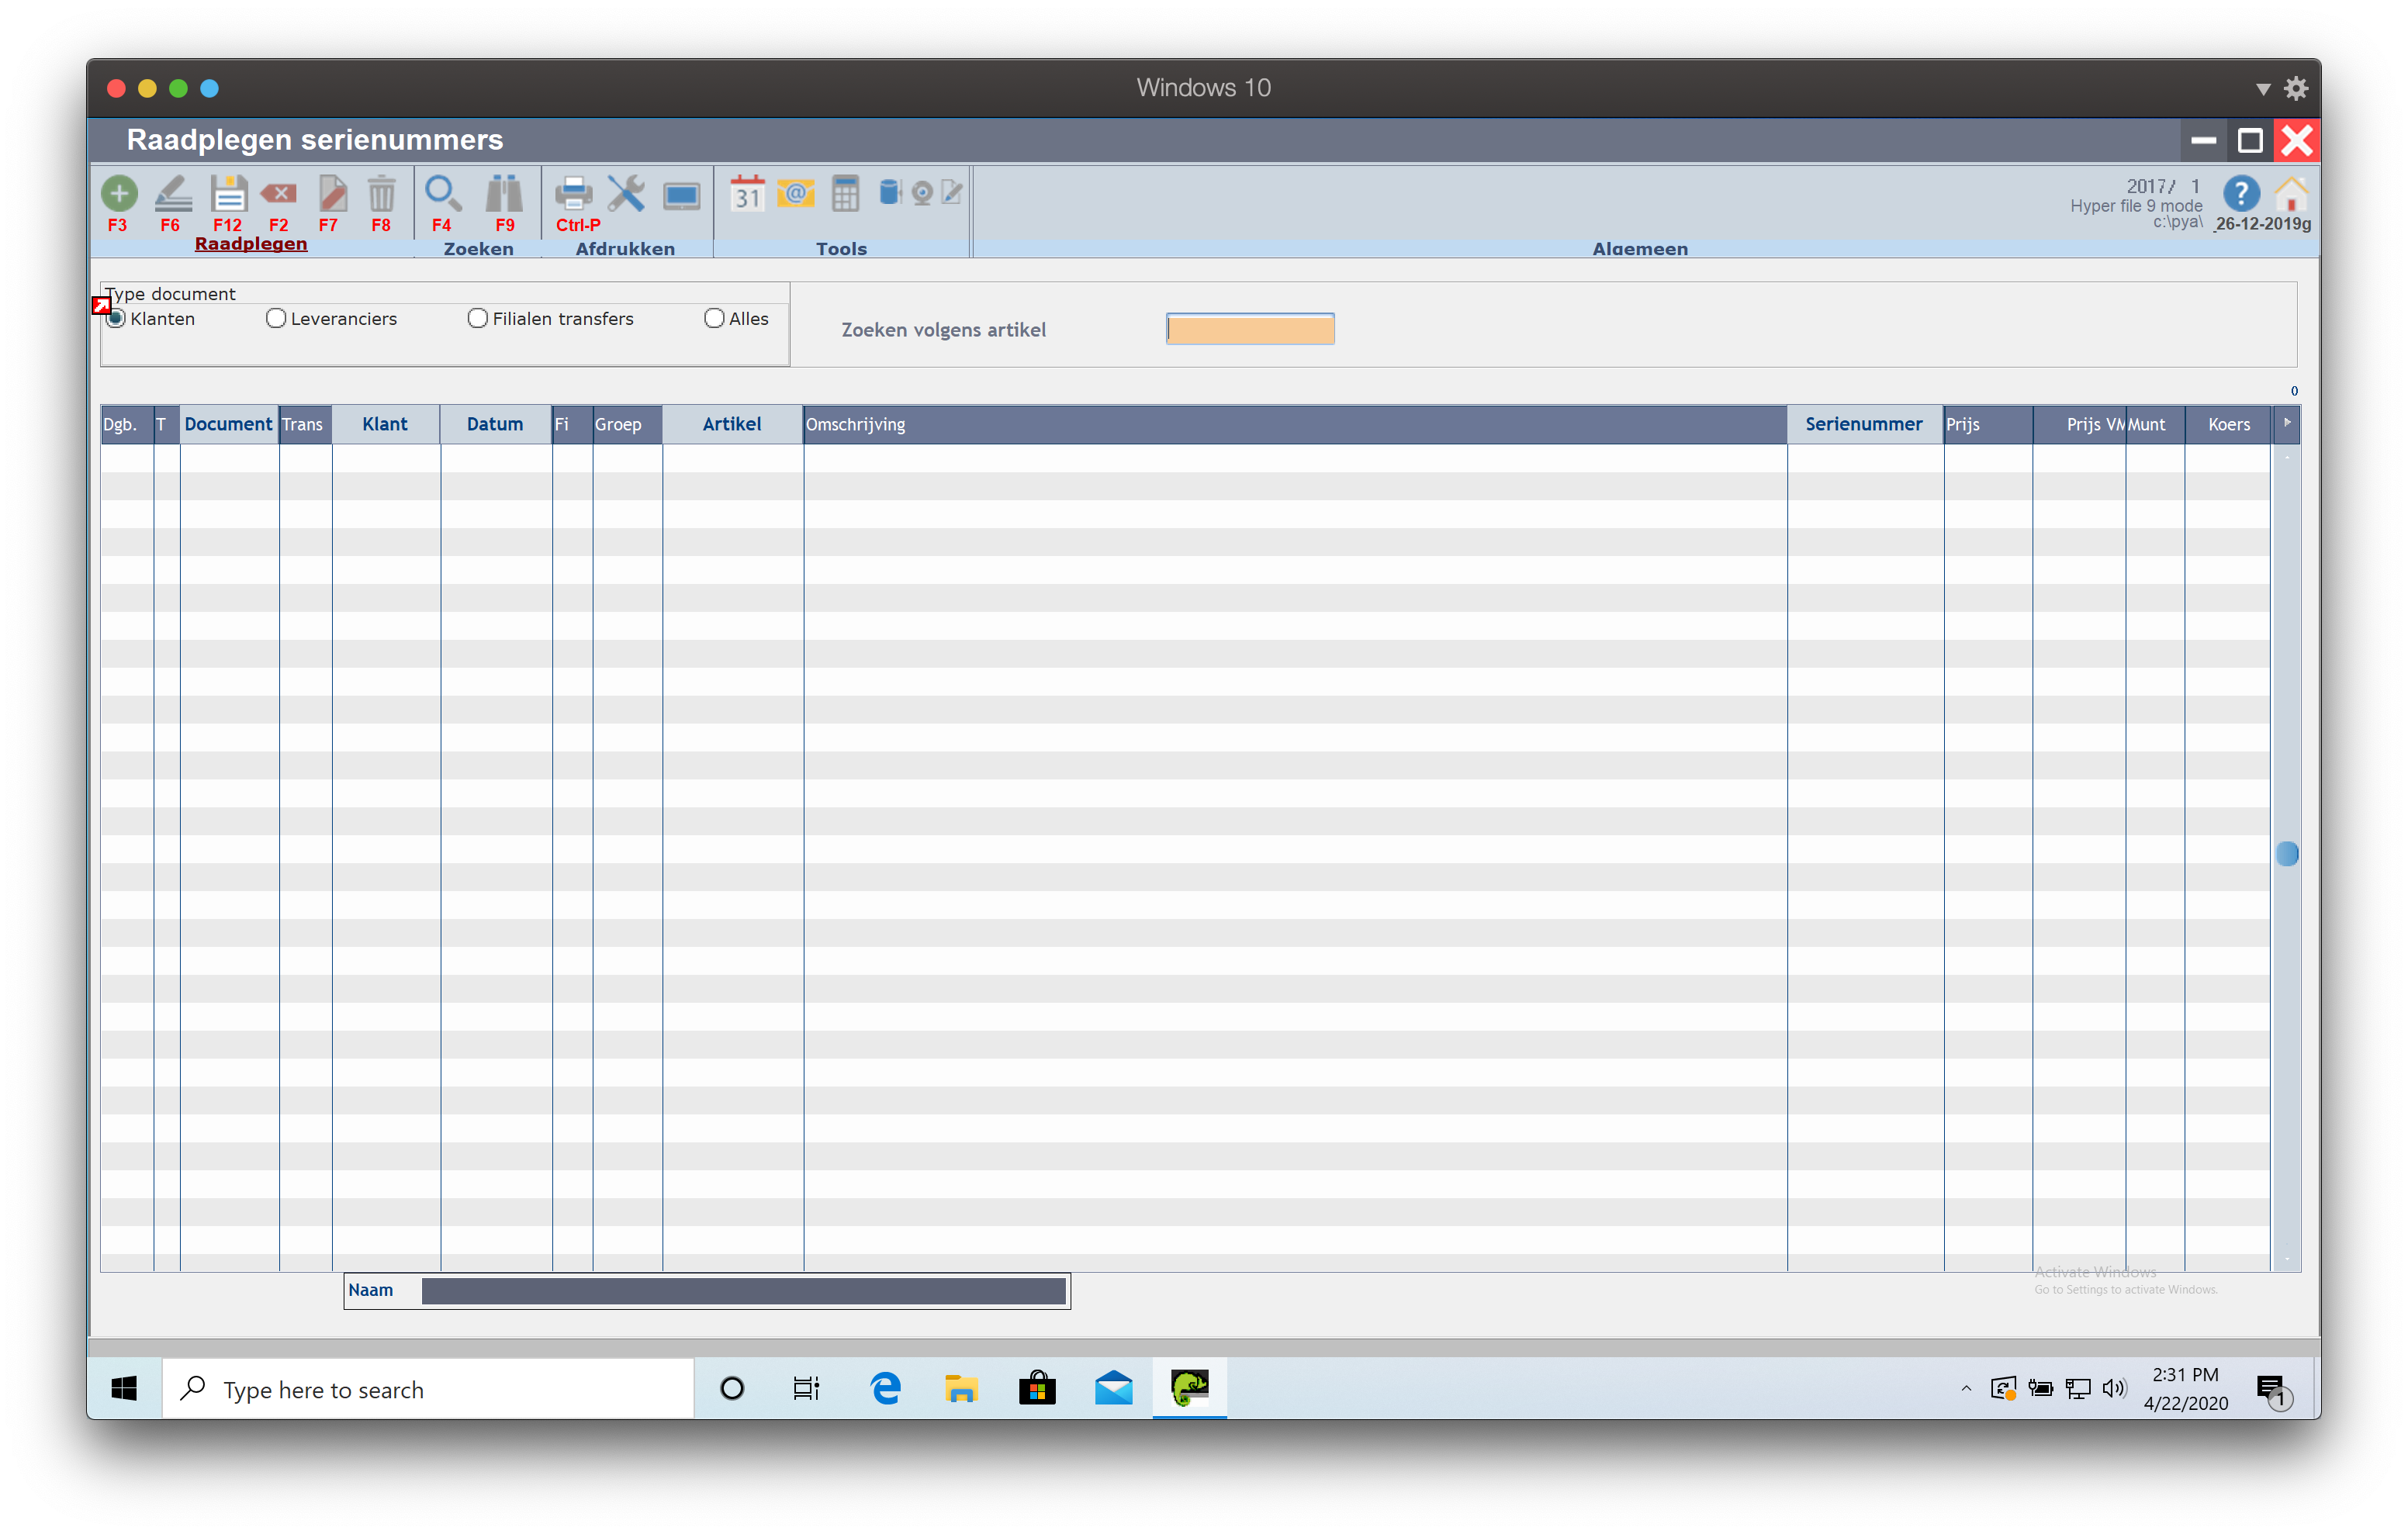Click the blue vertical scrollbar thumb
The width and height of the screenshot is (2408, 1534).
pyautogui.click(x=2286, y=853)
